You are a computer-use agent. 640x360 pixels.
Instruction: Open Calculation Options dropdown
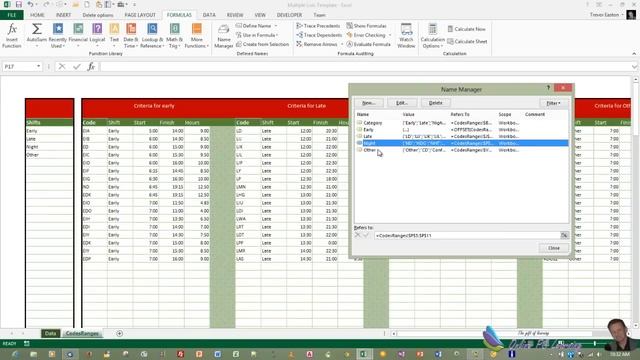[x=432, y=36]
